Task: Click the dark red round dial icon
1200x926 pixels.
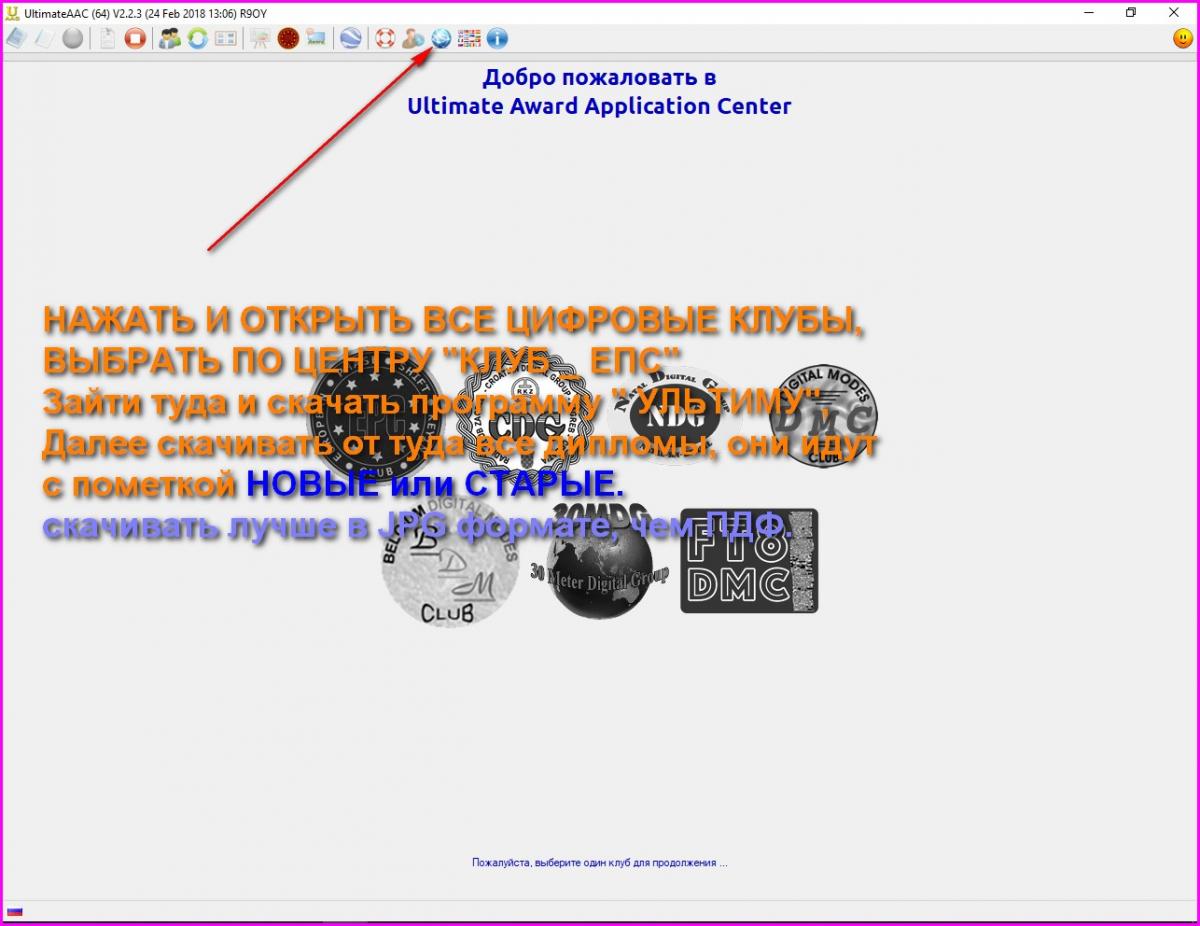Action: click(x=289, y=39)
